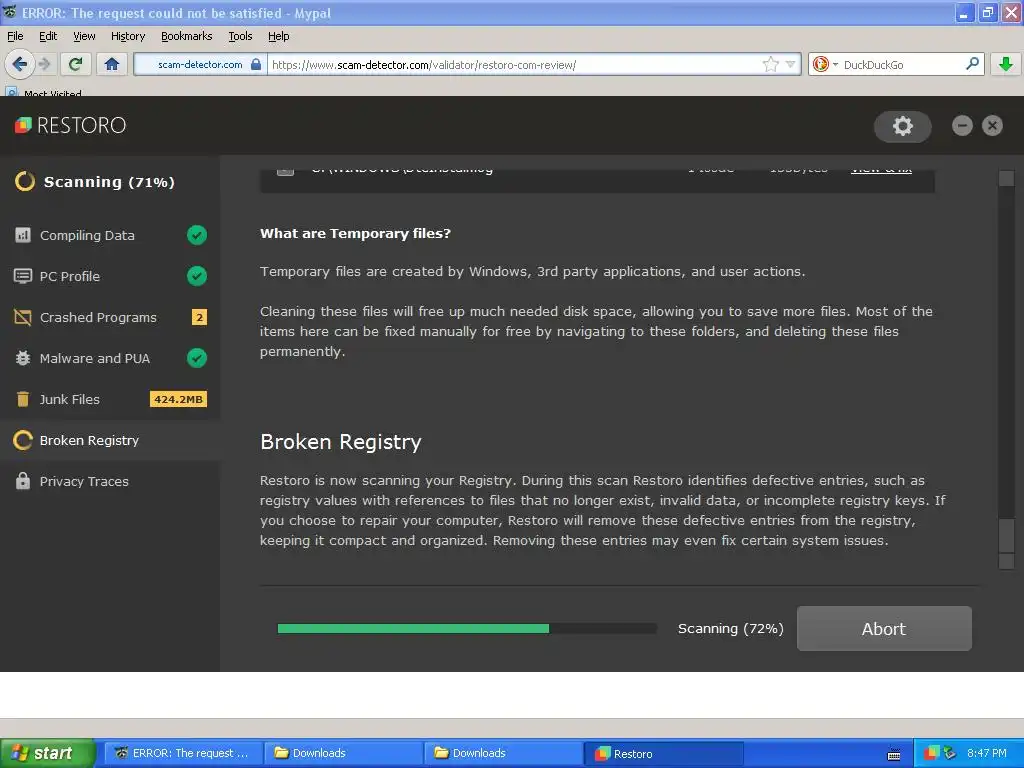The width and height of the screenshot is (1024, 768).
Task: Open the History menu
Action: pyautogui.click(x=128, y=36)
